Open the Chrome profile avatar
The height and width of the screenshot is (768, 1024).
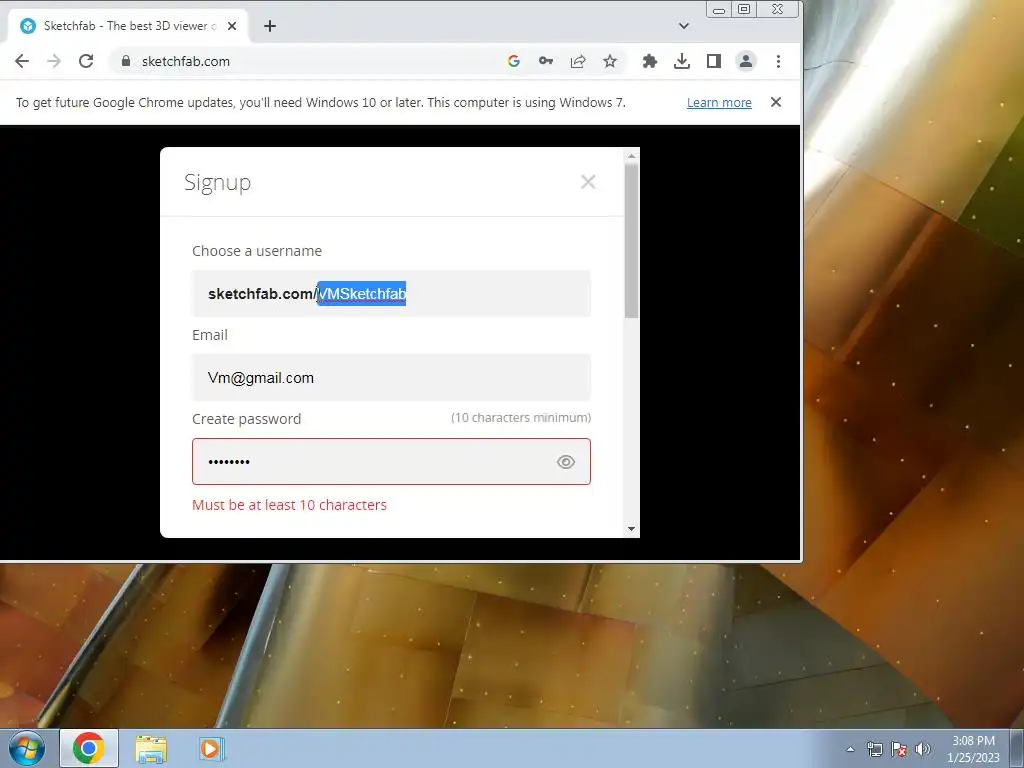pos(746,61)
